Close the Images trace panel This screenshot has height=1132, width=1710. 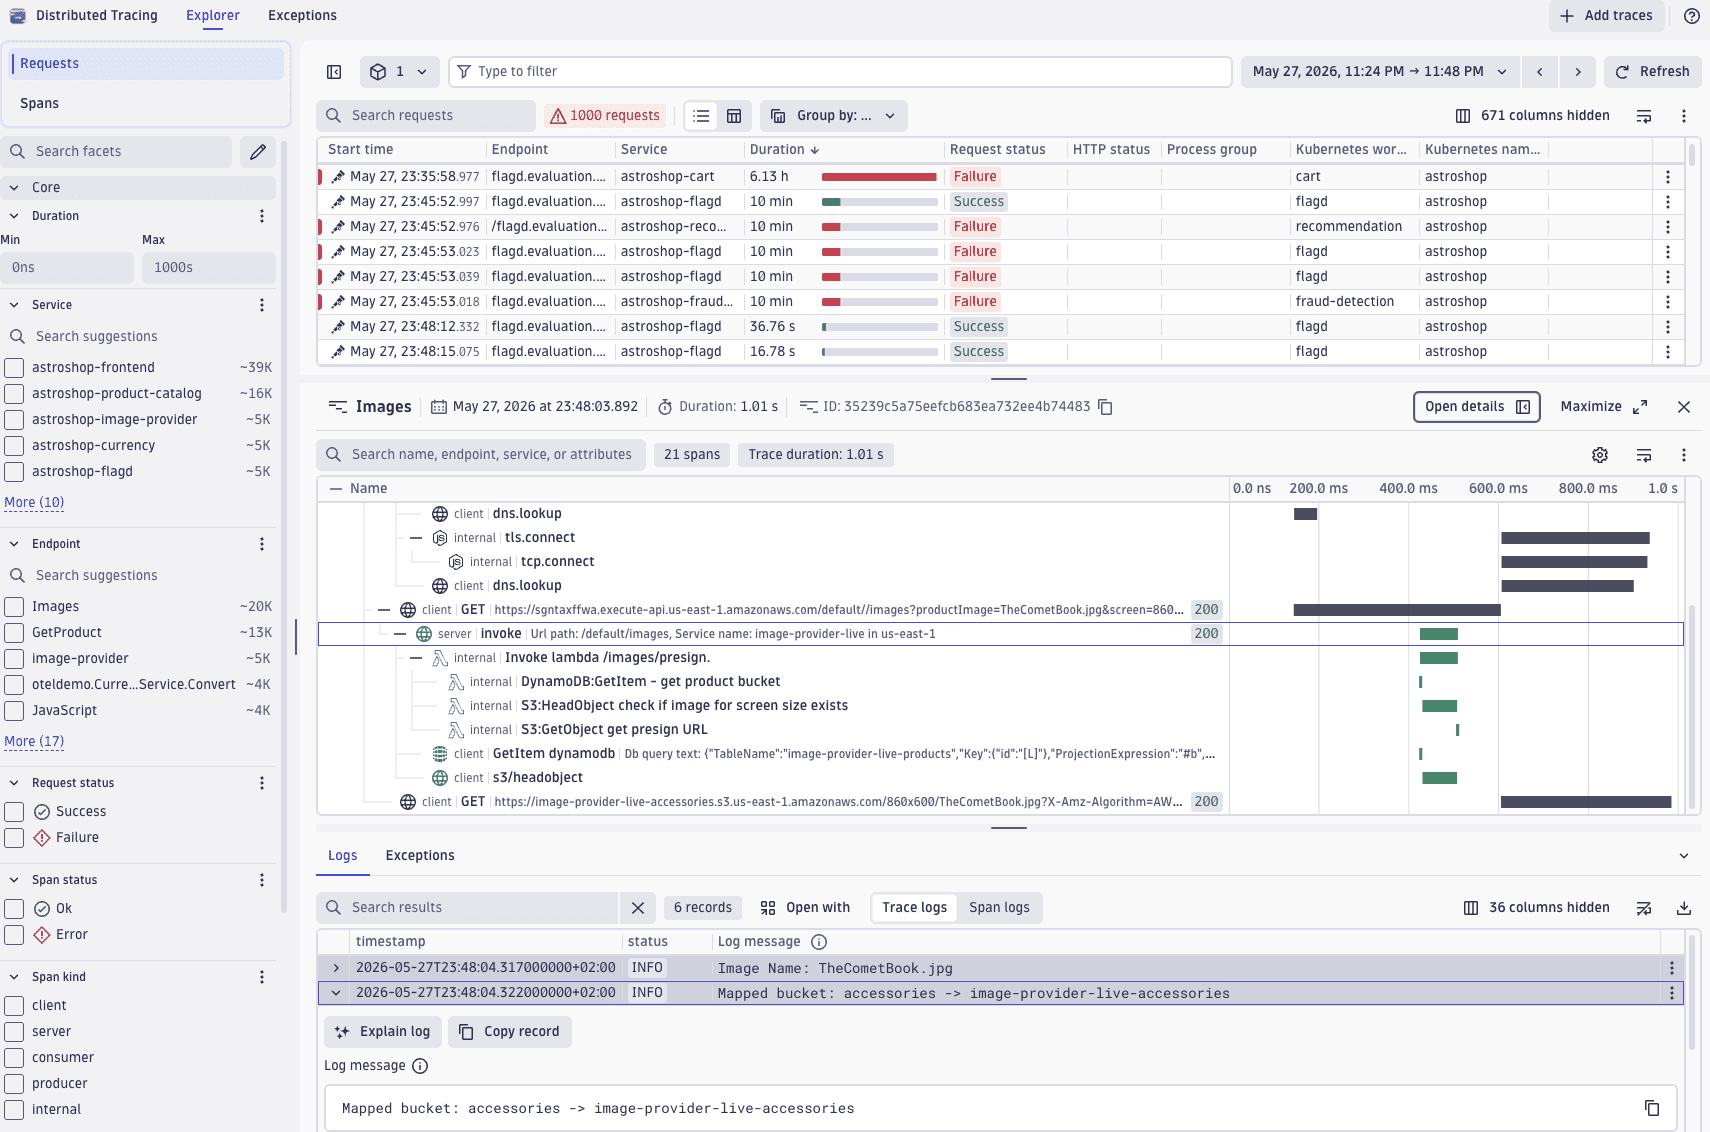coord(1684,407)
